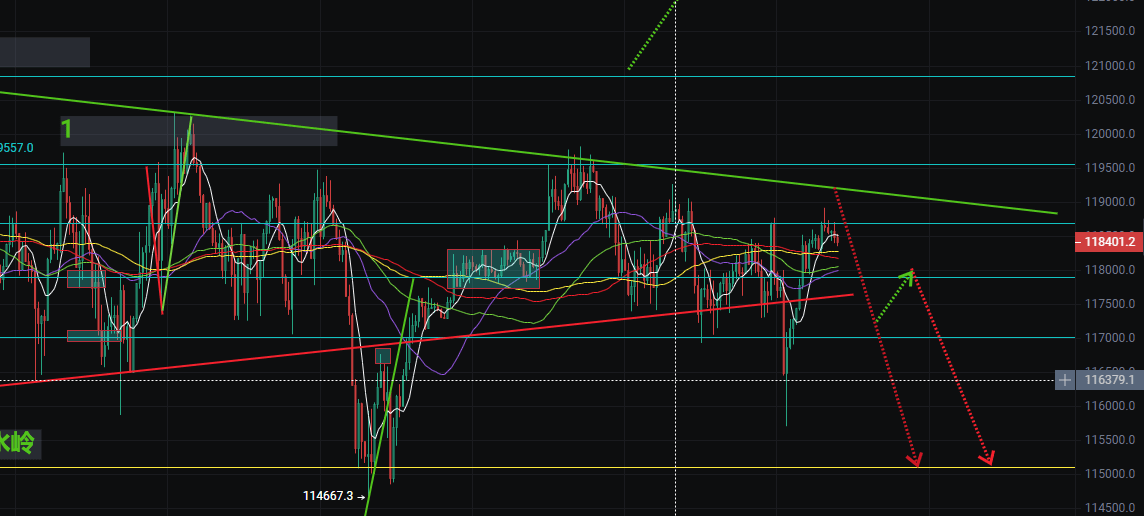
Task: Select the gray text box labeled 1
Action: point(198,130)
